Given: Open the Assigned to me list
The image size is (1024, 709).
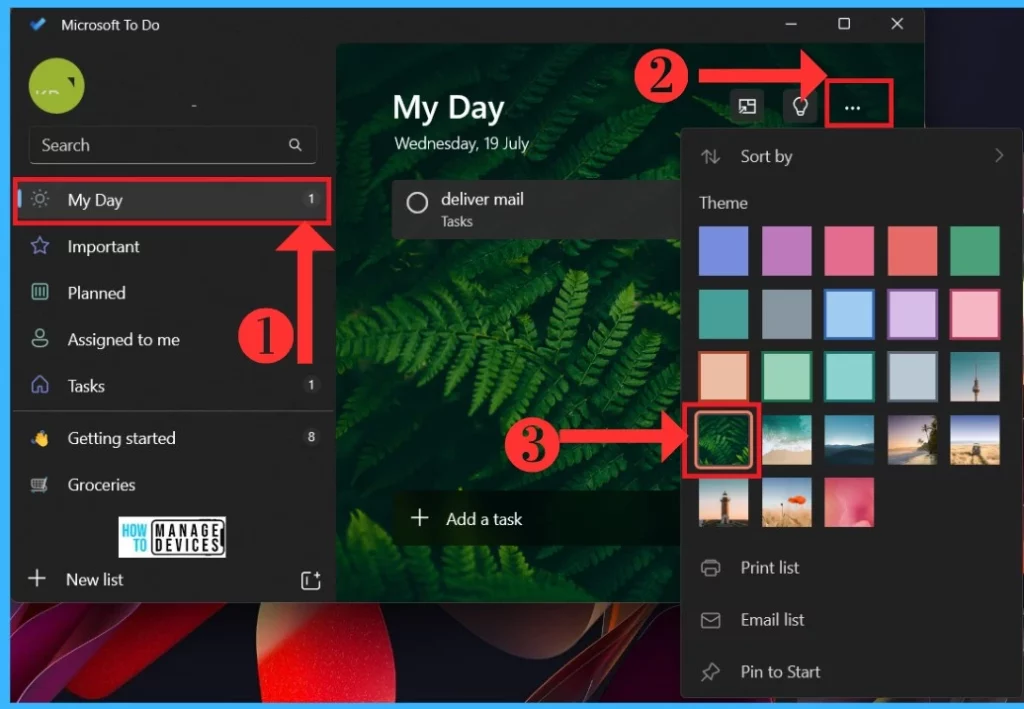Looking at the screenshot, I should point(172,339).
